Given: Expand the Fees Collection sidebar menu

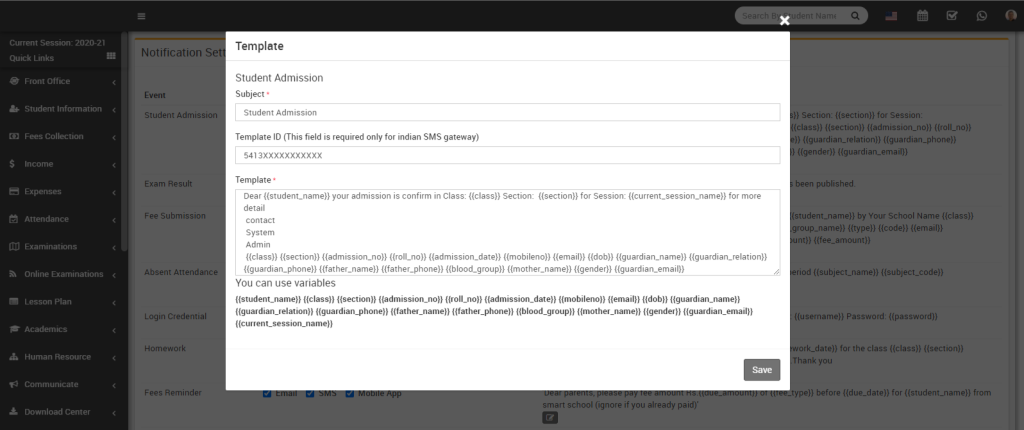Looking at the screenshot, I should tap(63, 137).
